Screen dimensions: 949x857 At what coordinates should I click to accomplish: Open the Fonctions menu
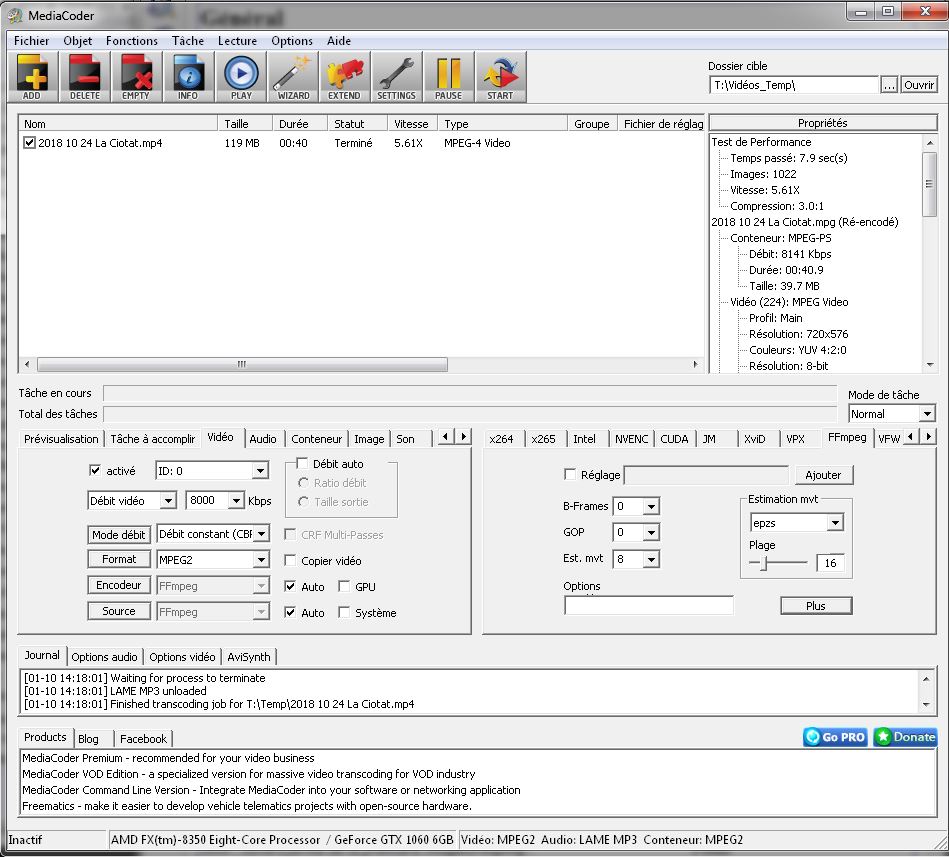click(x=131, y=41)
